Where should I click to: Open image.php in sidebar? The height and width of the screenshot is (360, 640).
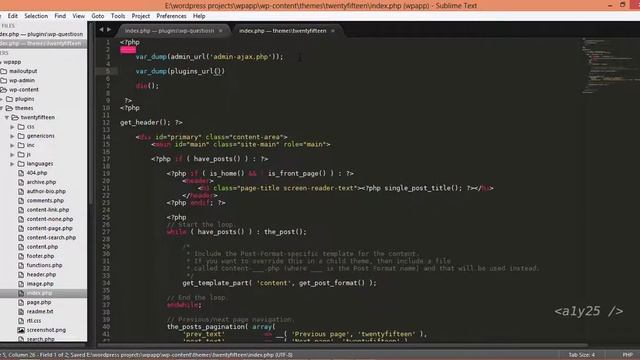40,284
